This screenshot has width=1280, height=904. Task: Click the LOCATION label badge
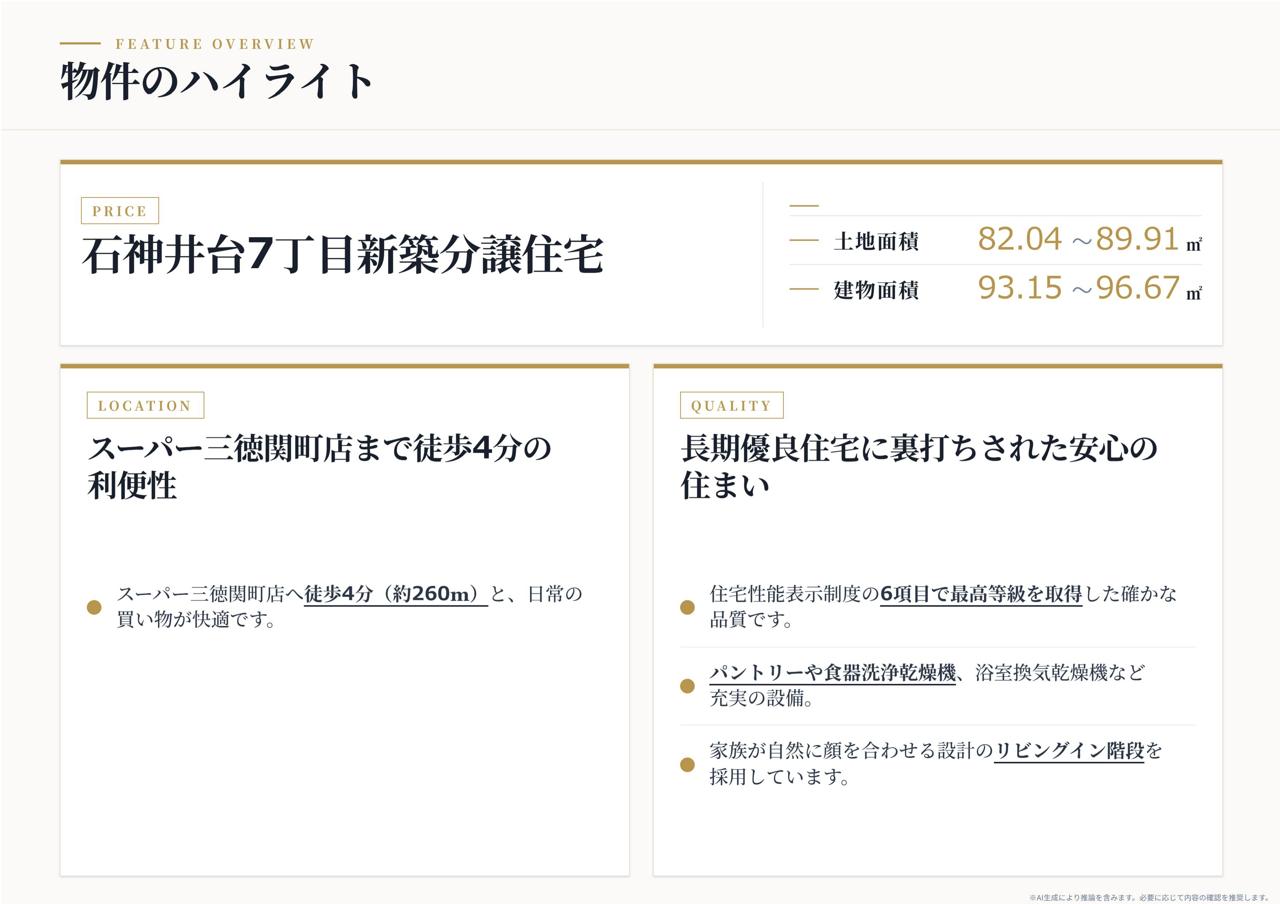coord(145,405)
